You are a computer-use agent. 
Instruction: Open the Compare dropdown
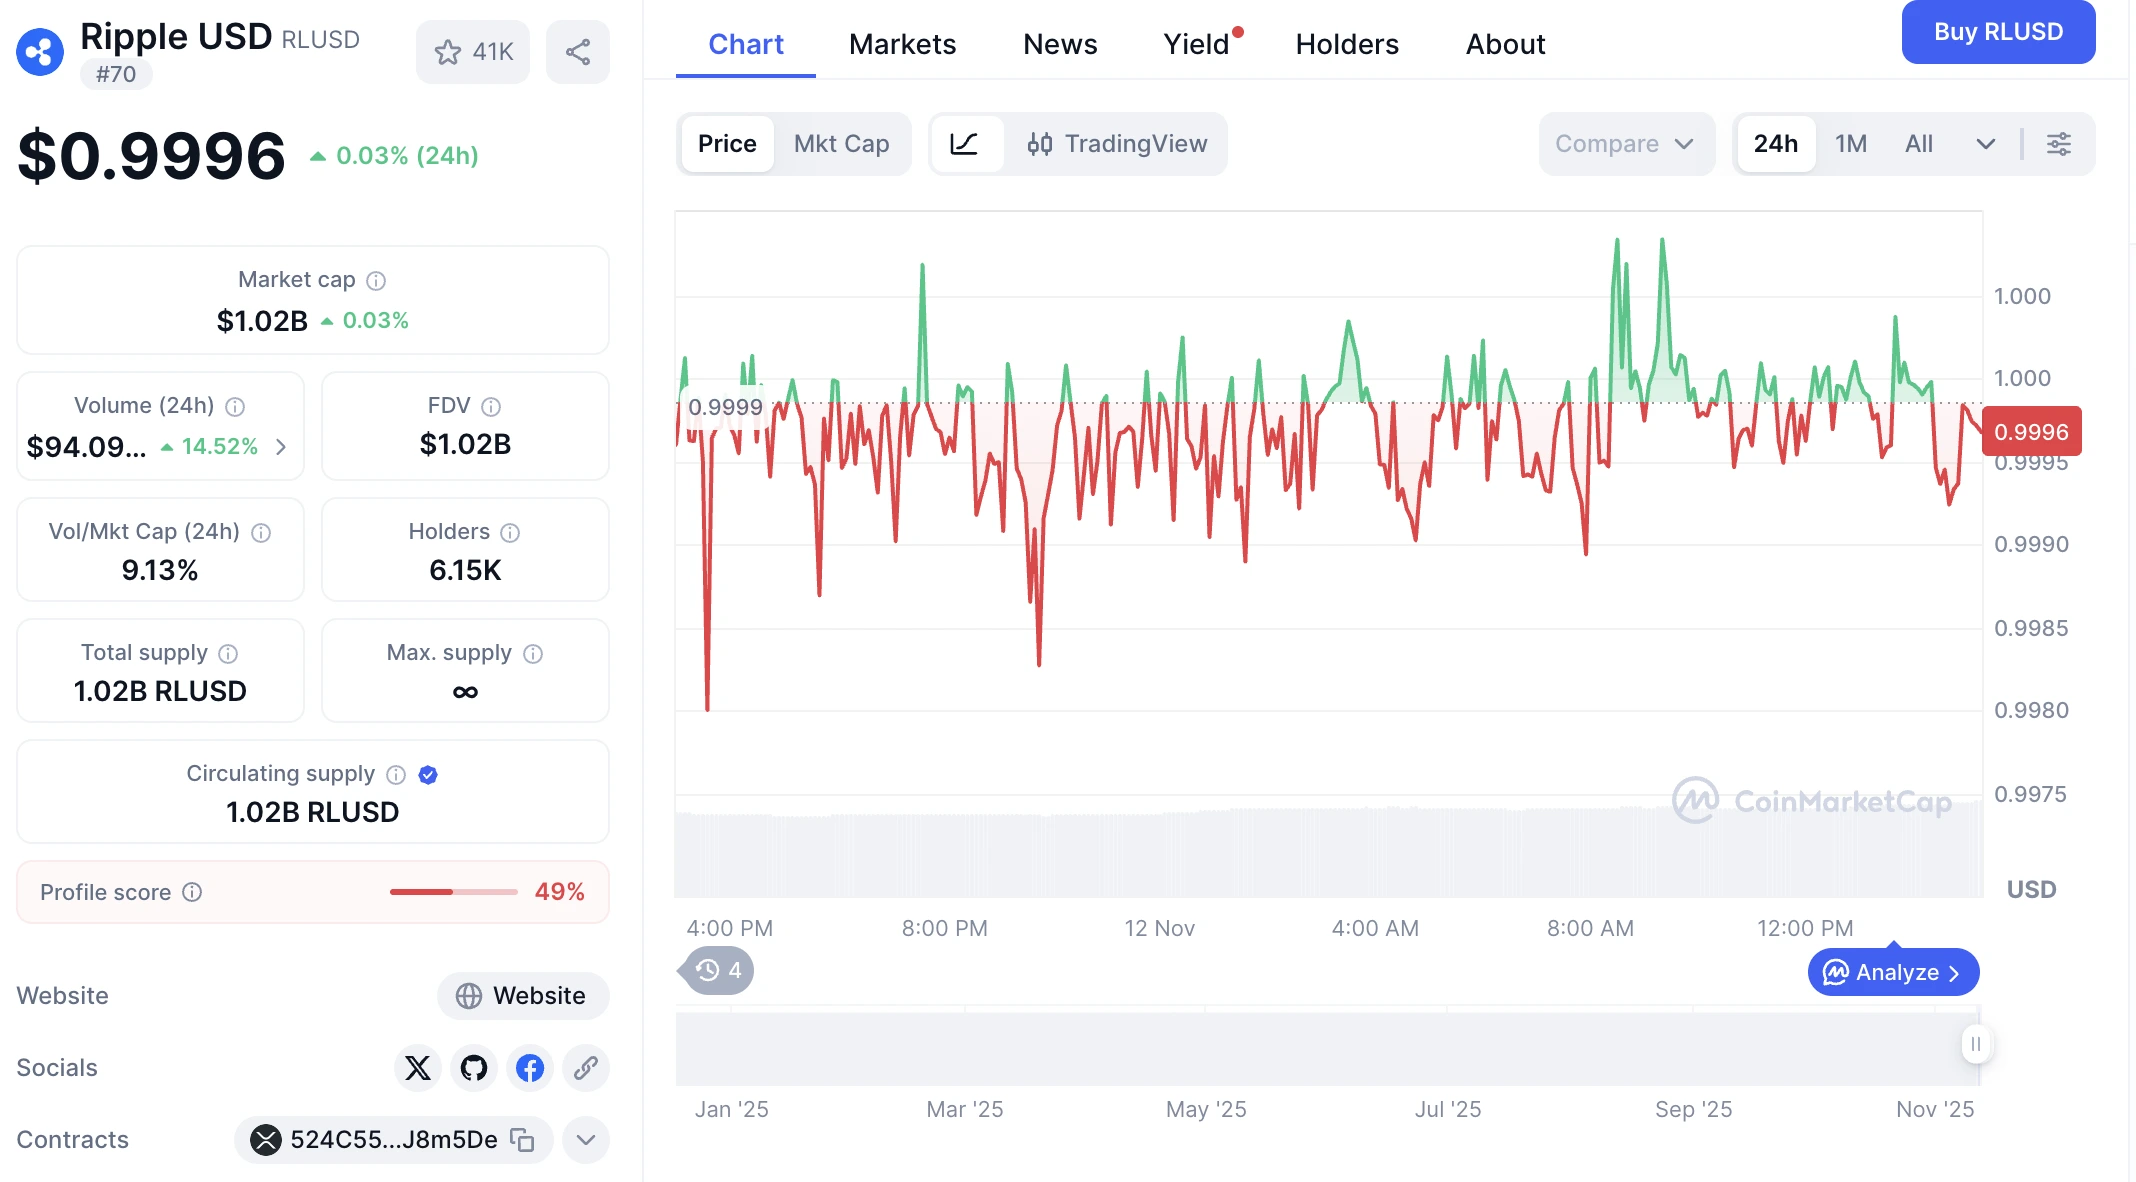point(1626,144)
